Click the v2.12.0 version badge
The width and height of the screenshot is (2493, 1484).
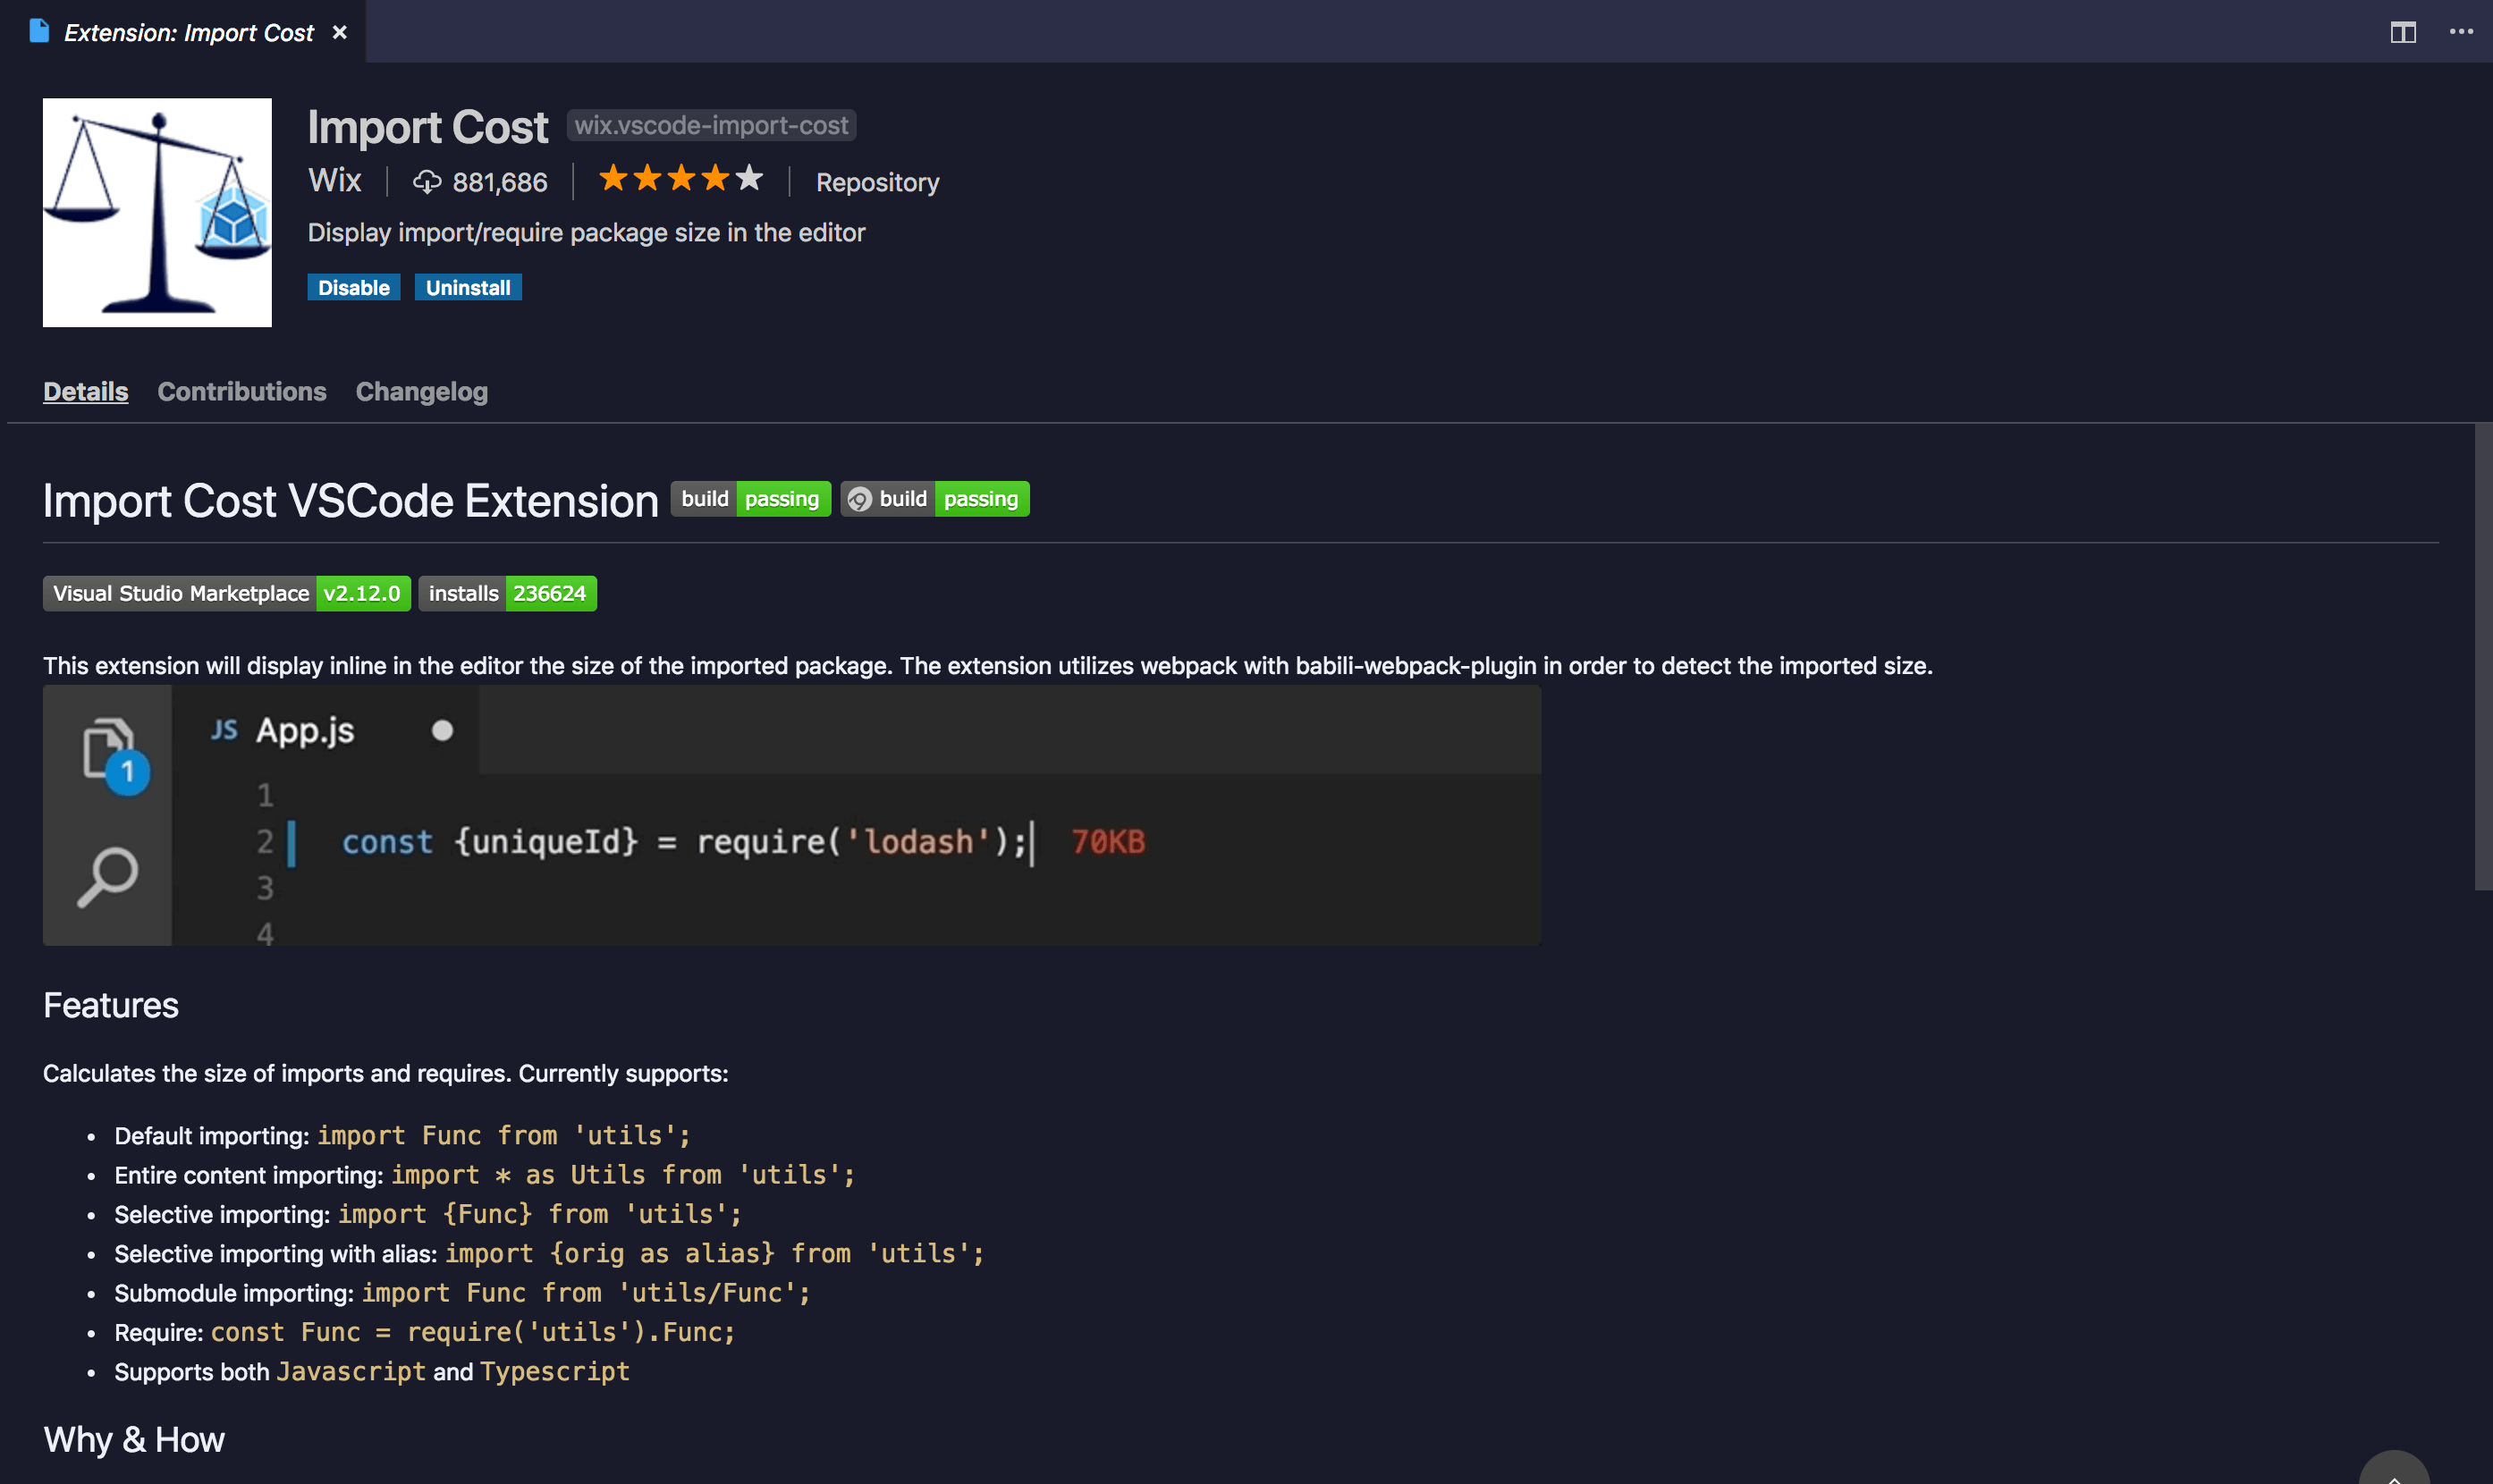[360, 592]
